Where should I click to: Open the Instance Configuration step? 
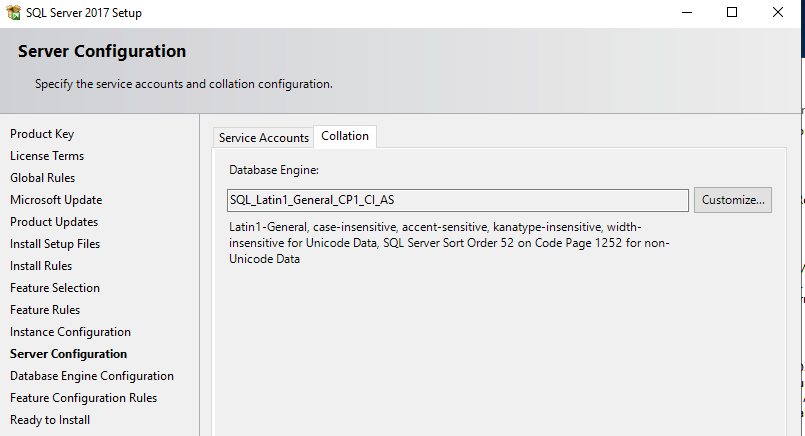[70, 332]
